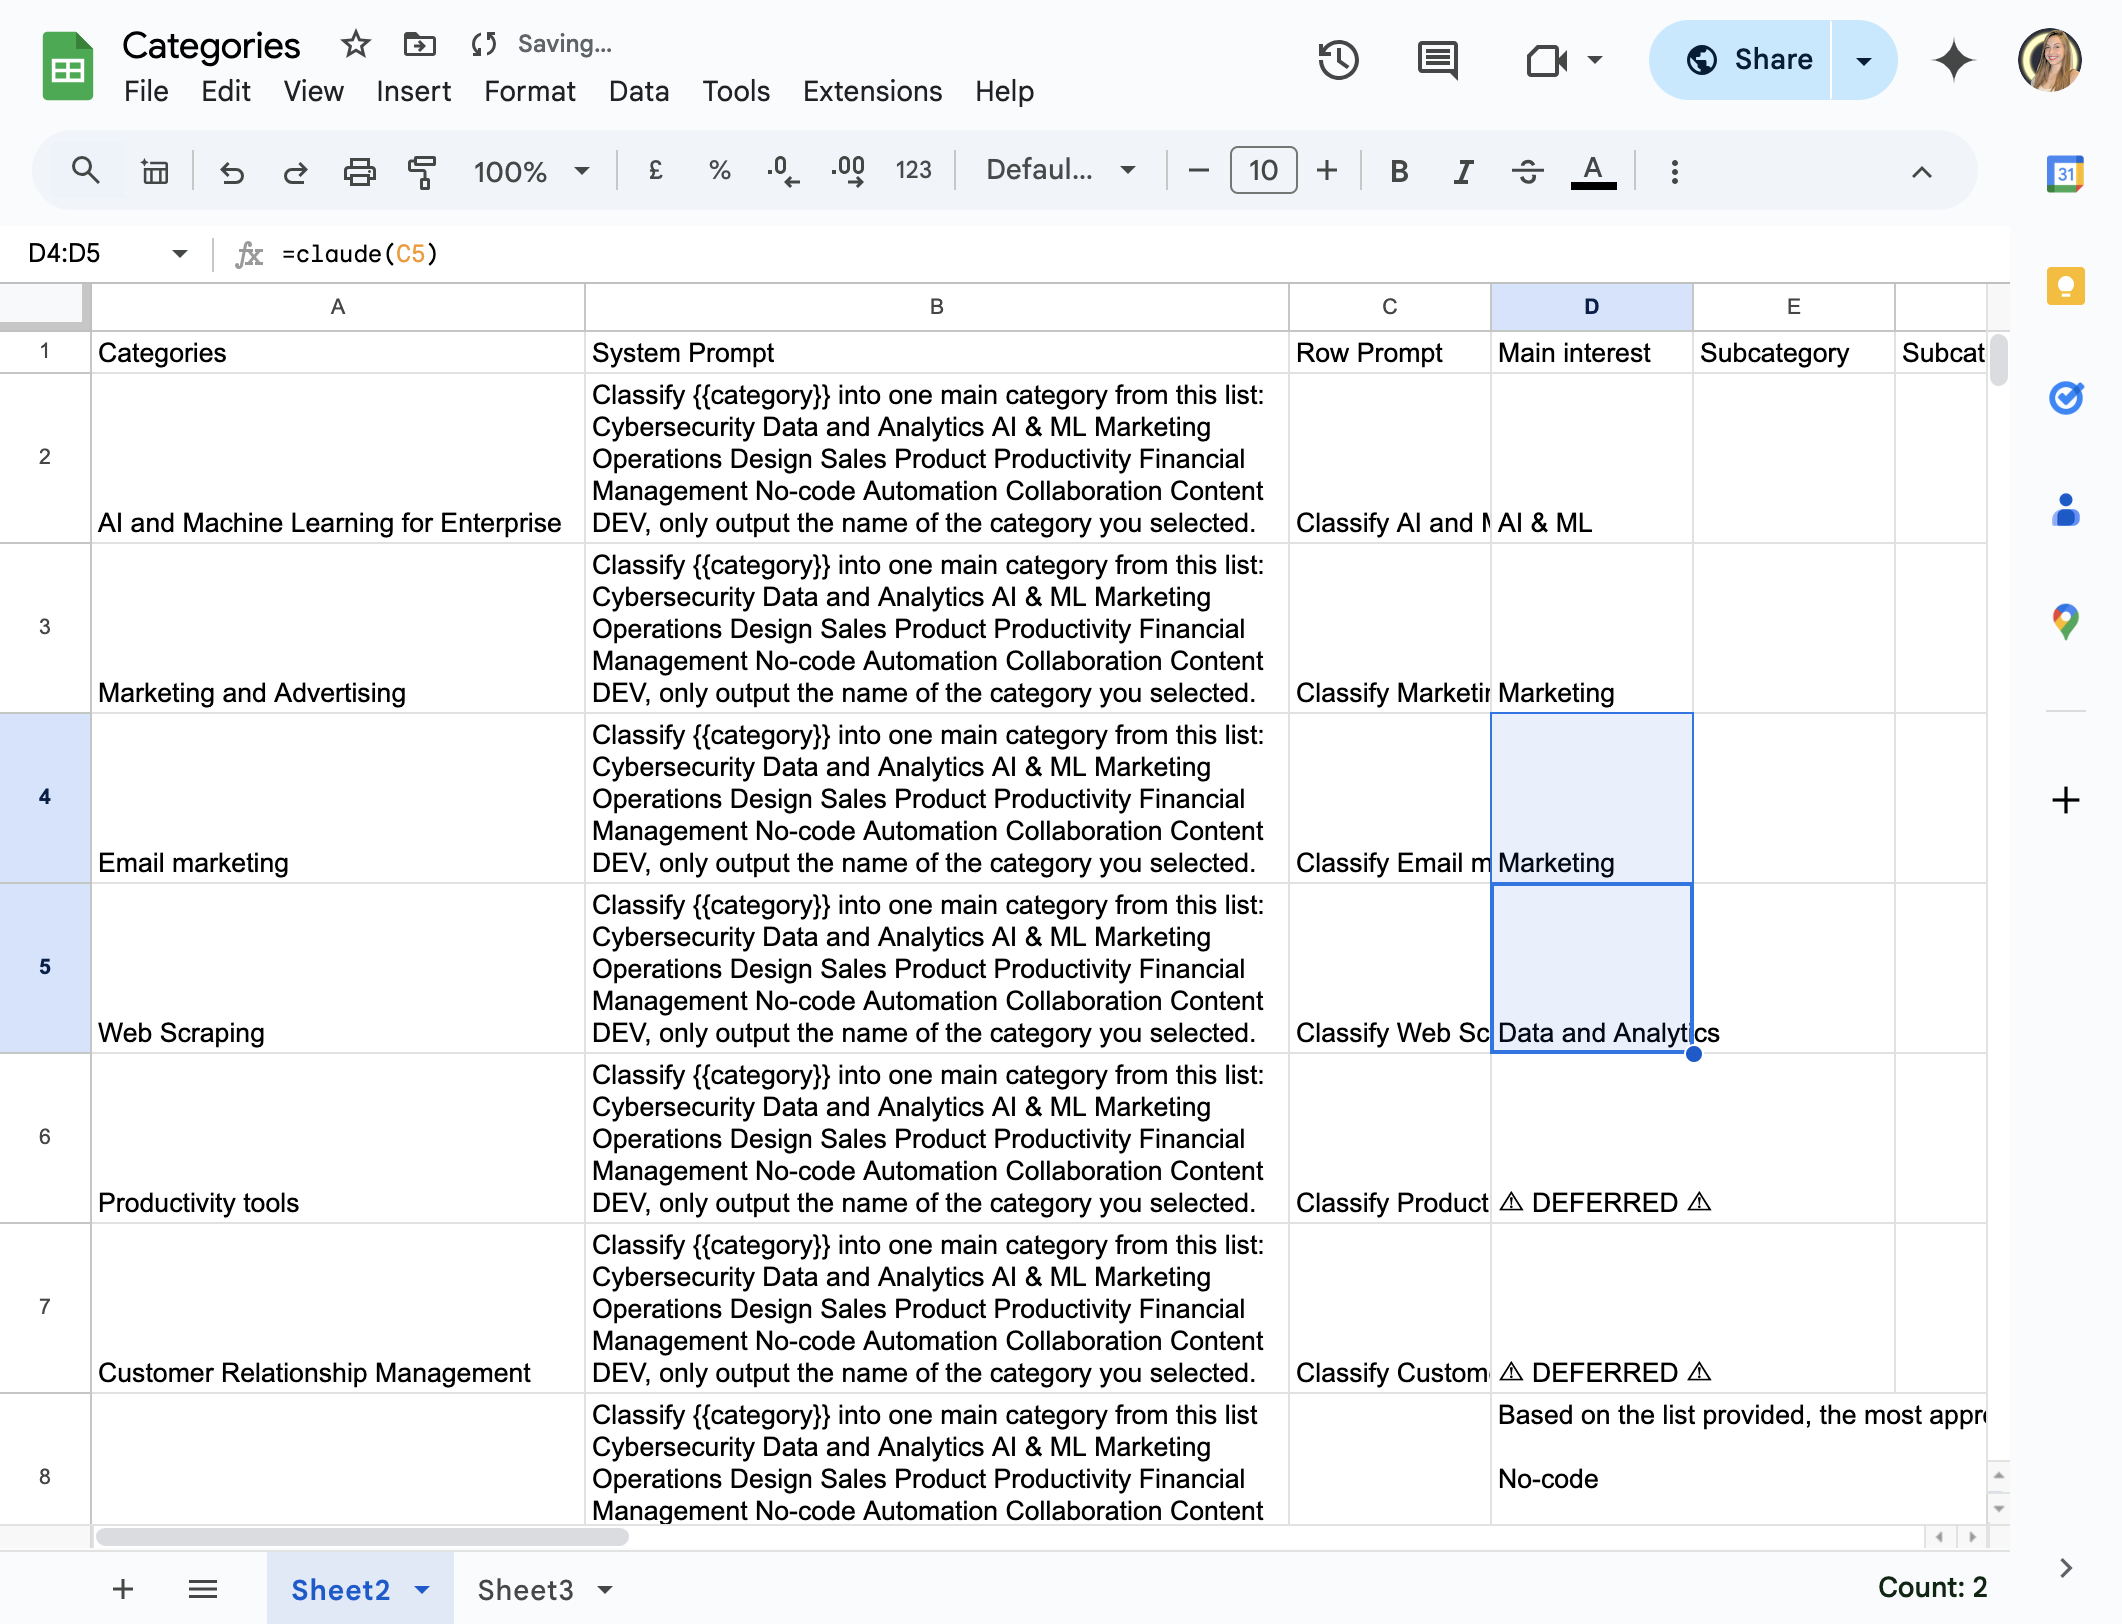
Task: Expand the Share options arrow
Action: 1864,60
